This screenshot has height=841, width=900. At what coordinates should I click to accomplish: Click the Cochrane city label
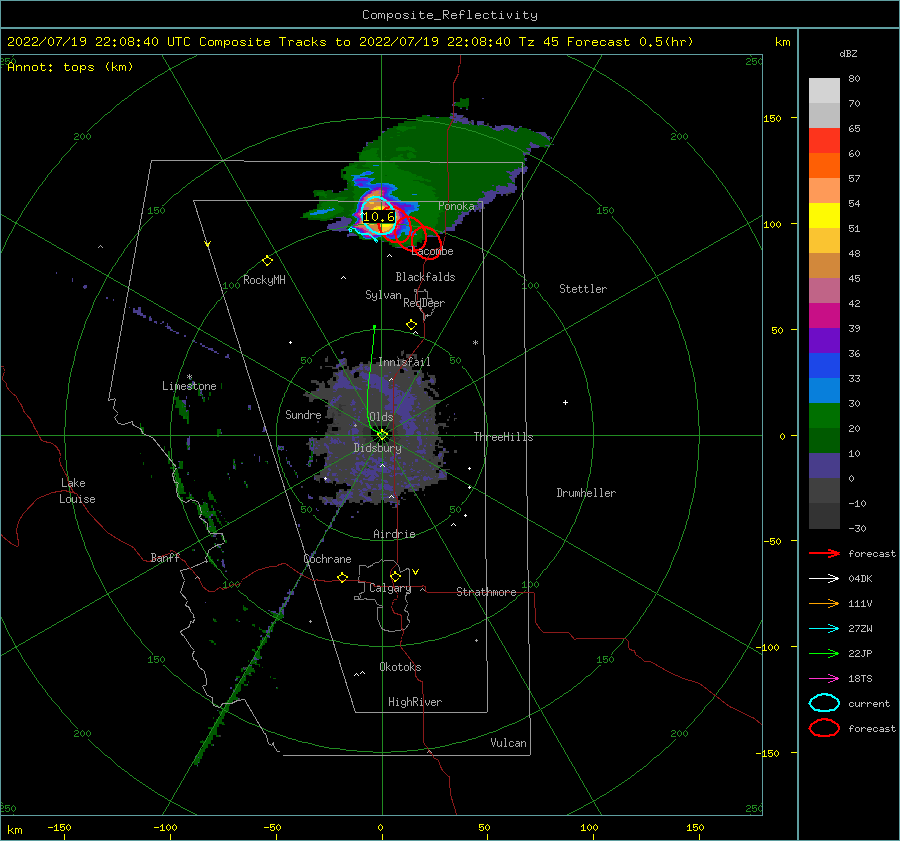pyautogui.click(x=327, y=559)
